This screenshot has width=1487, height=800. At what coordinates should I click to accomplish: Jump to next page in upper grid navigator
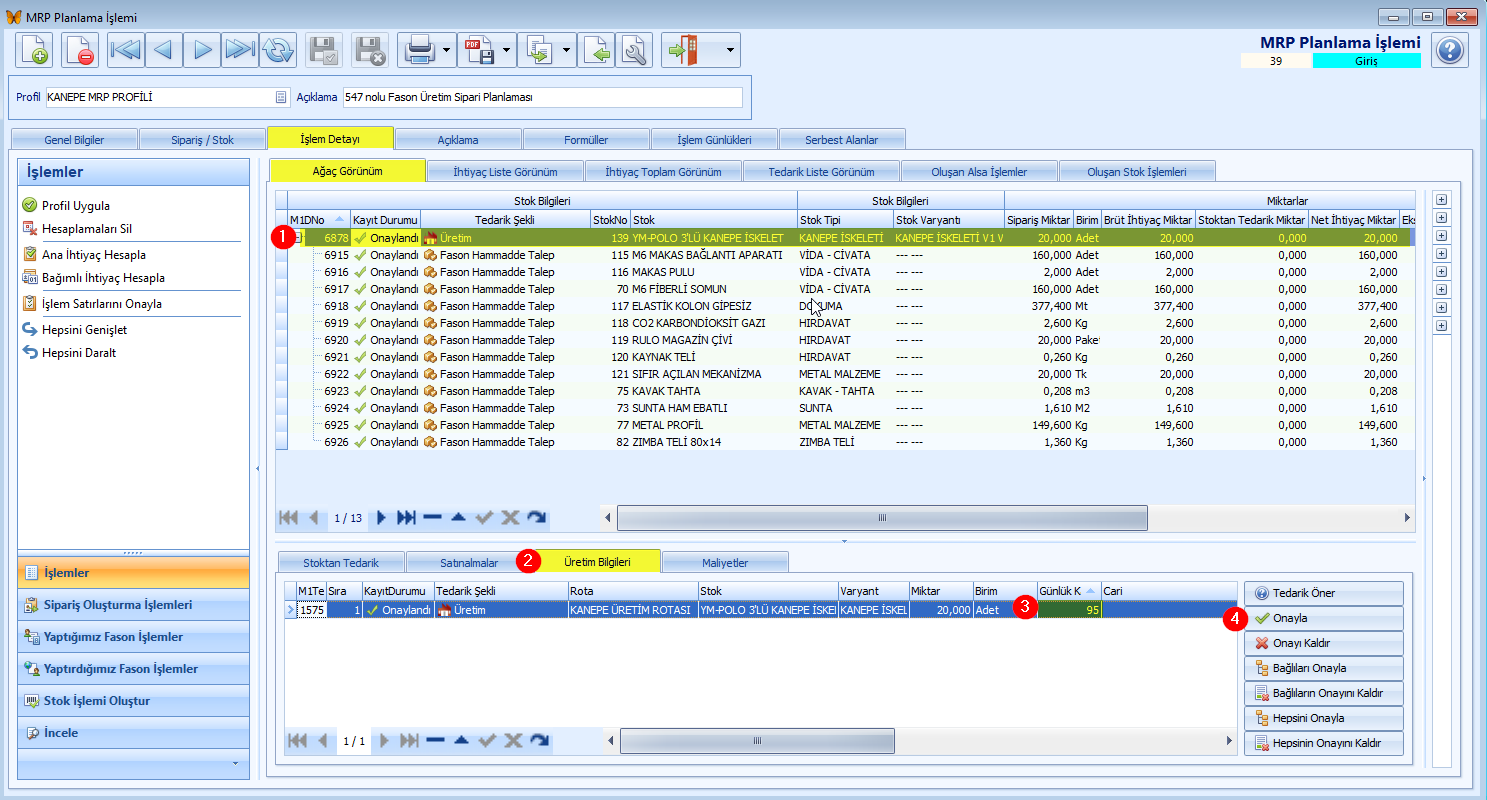coord(382,517)
